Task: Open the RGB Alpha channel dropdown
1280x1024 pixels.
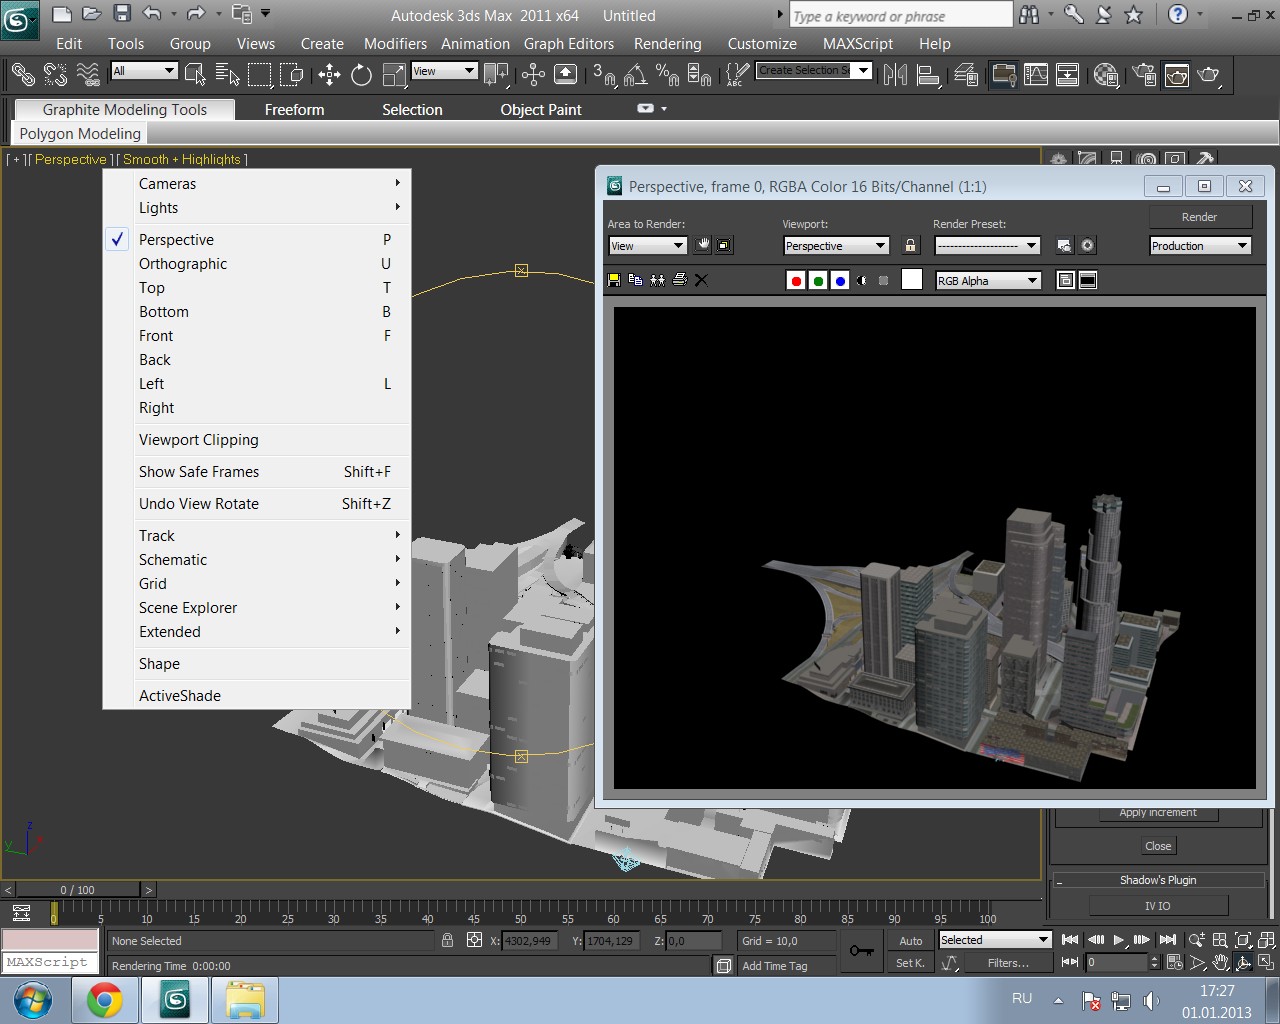Action: coord(988,281)
